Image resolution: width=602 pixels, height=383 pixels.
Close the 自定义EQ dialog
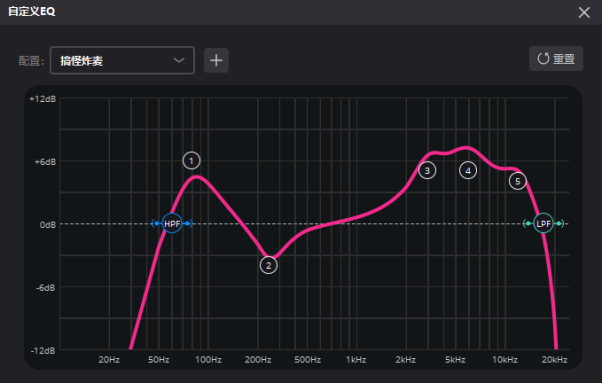(584, 12)
